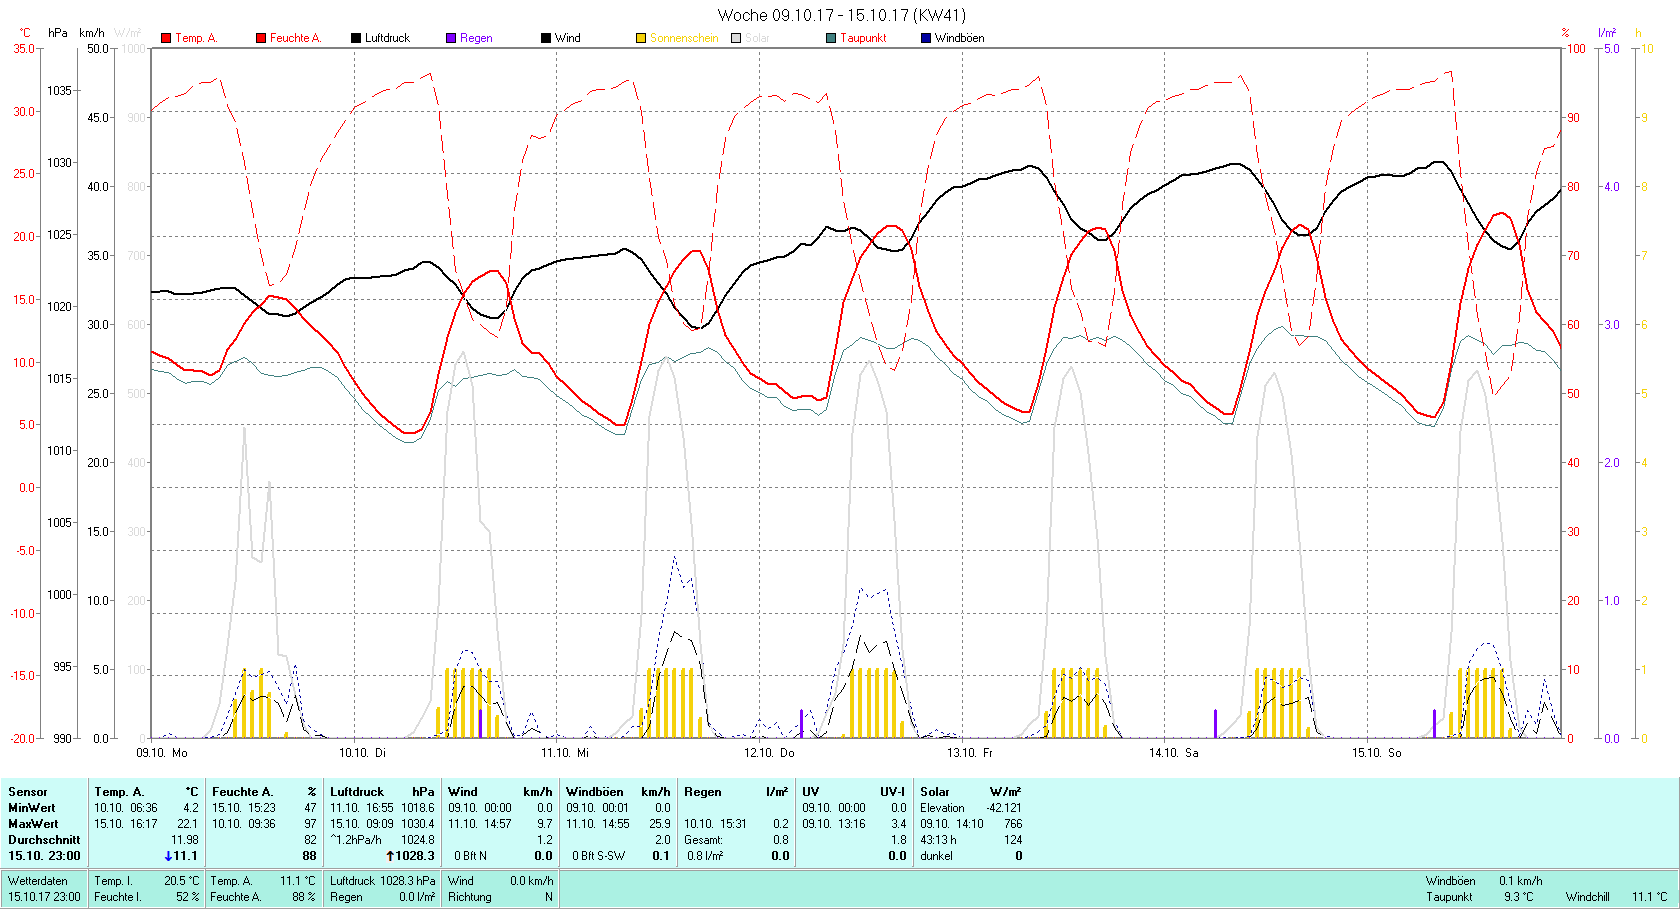Click the red Temp. A. legend swatch
This screenshot has height=909, width=1680.
click(x=166, y=38)
